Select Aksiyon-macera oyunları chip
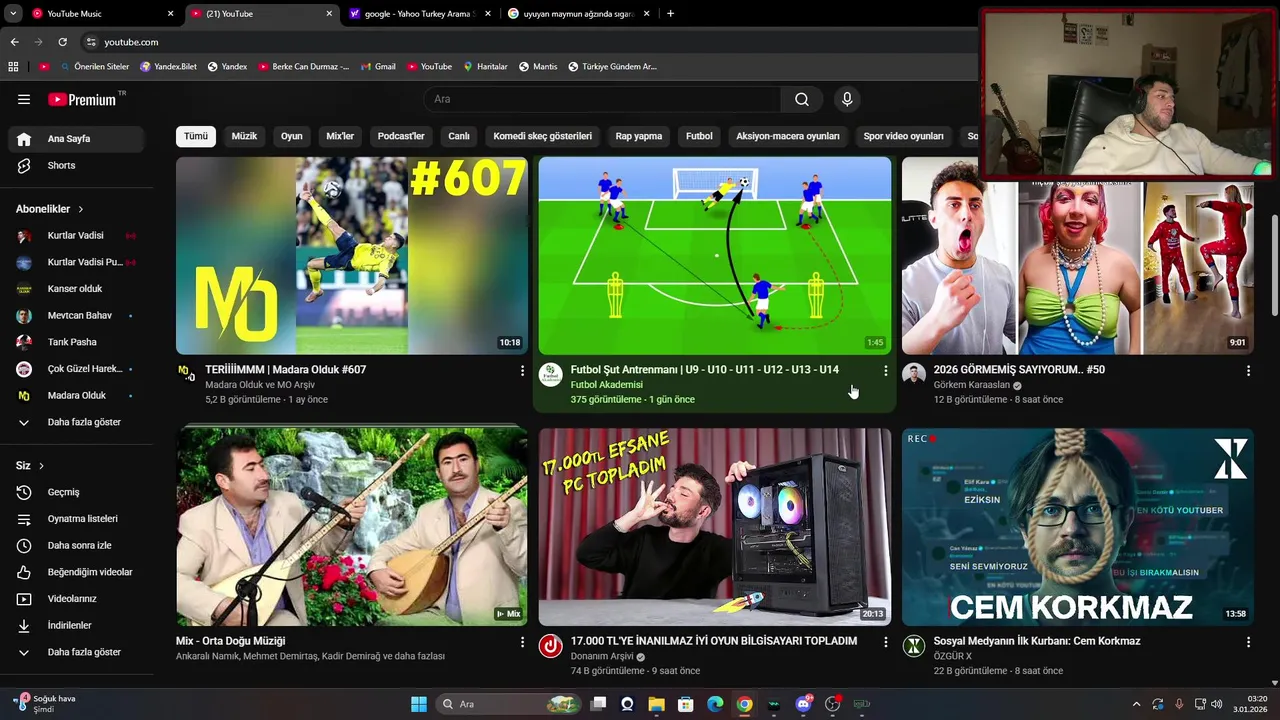Image resolution: width=1280 pixels, height=720 pixels. click(x=788, y=136)
